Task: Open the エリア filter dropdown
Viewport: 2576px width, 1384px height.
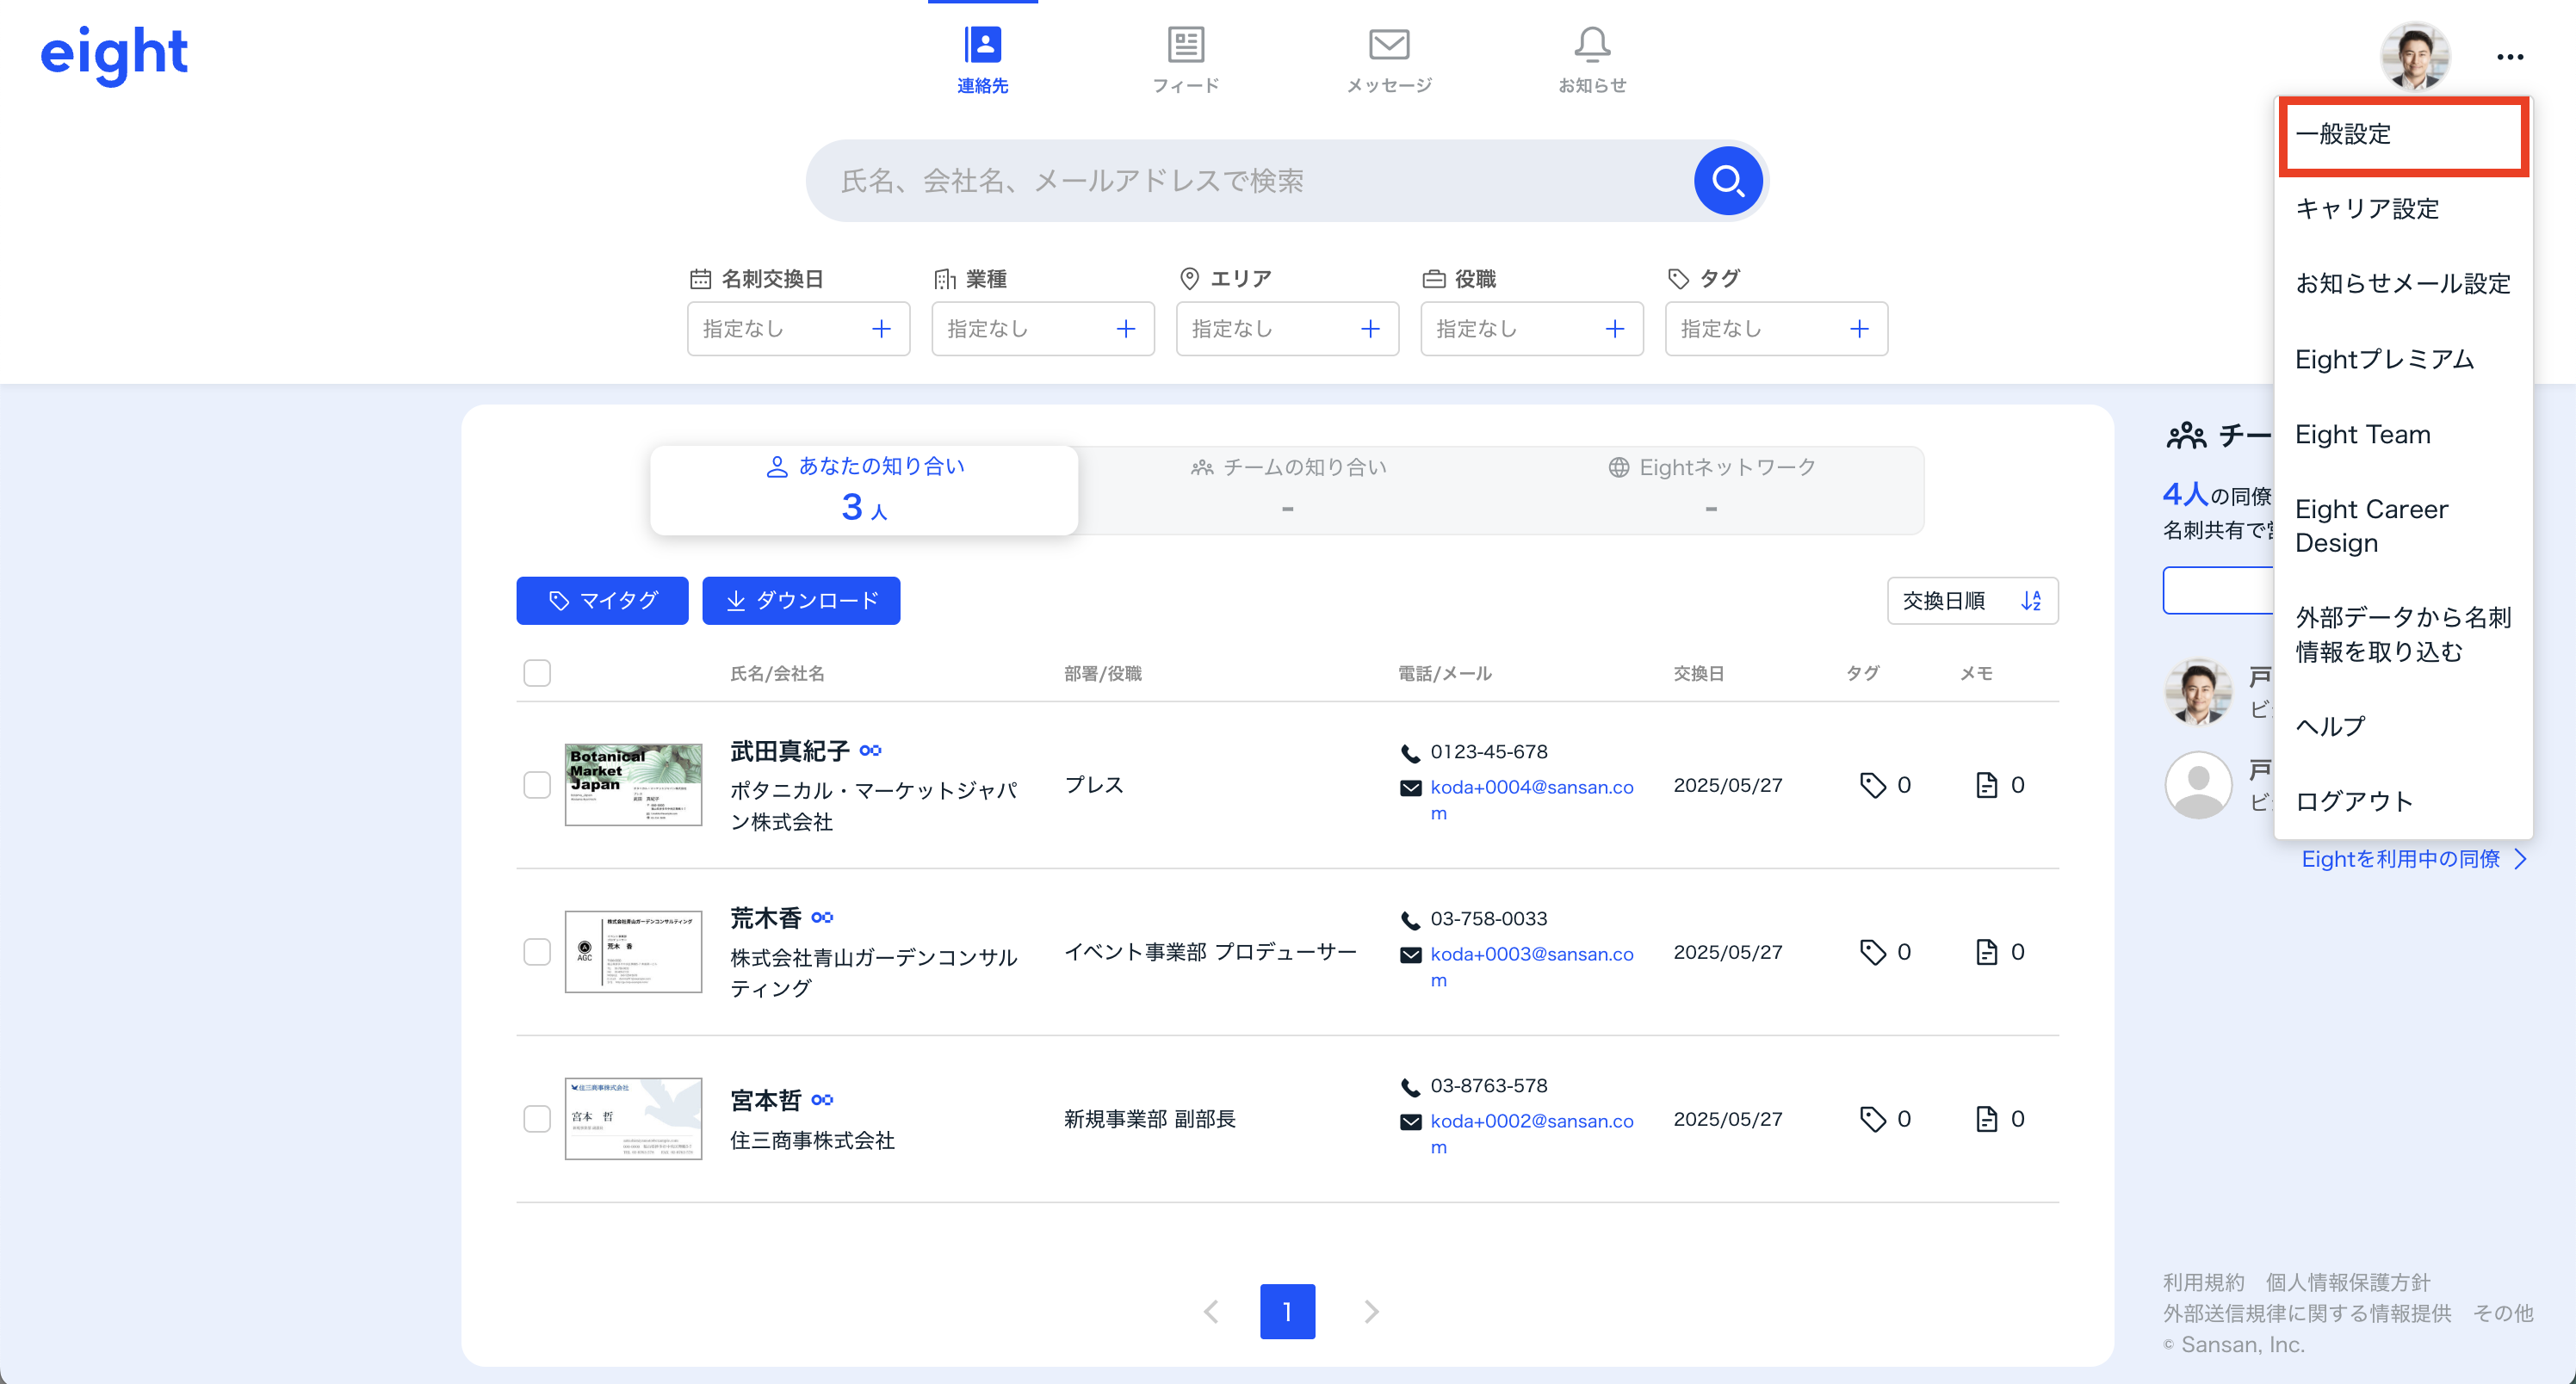Action: click(1287, 328)
